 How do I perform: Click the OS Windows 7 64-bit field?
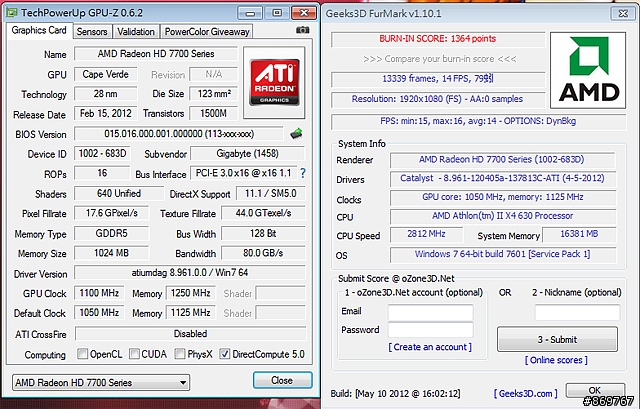point(502,254)
